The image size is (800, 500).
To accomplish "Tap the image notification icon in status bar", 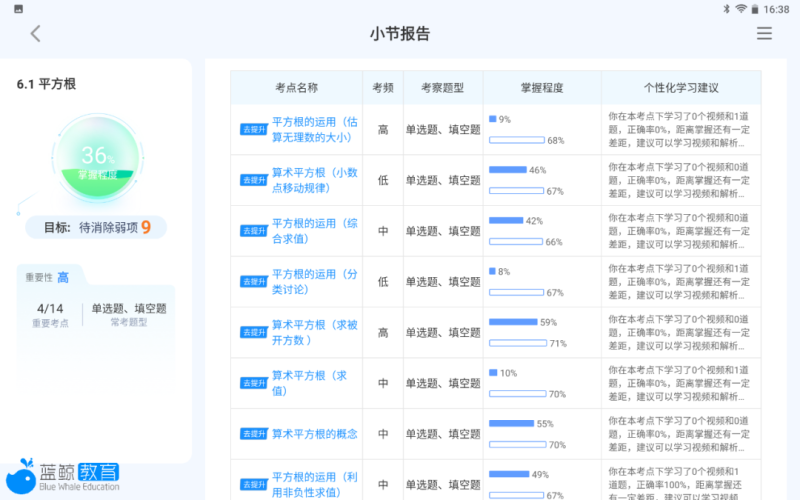I will pyautogui.click(x=18, y=8).
